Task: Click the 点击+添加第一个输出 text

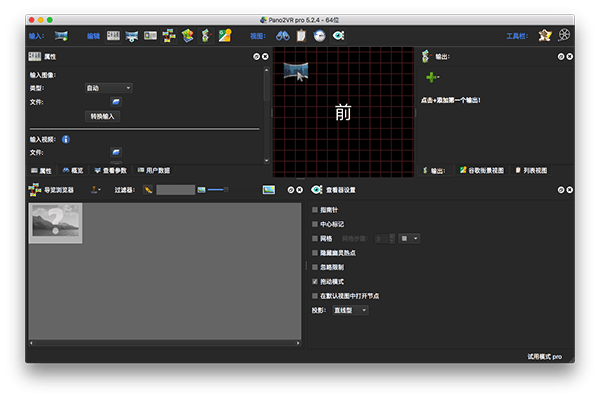Action: click(458, 101)
